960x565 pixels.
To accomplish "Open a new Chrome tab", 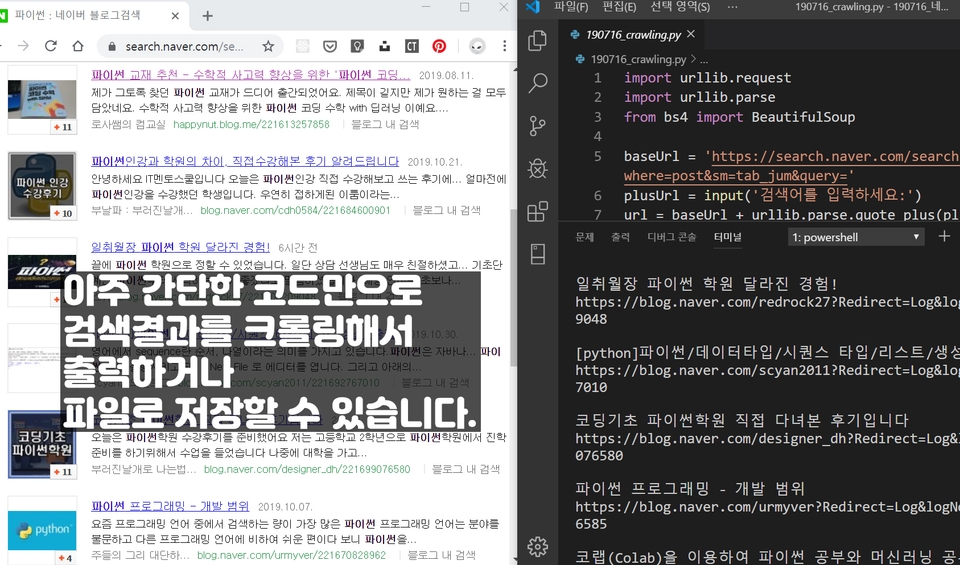I will coord(208,16).
